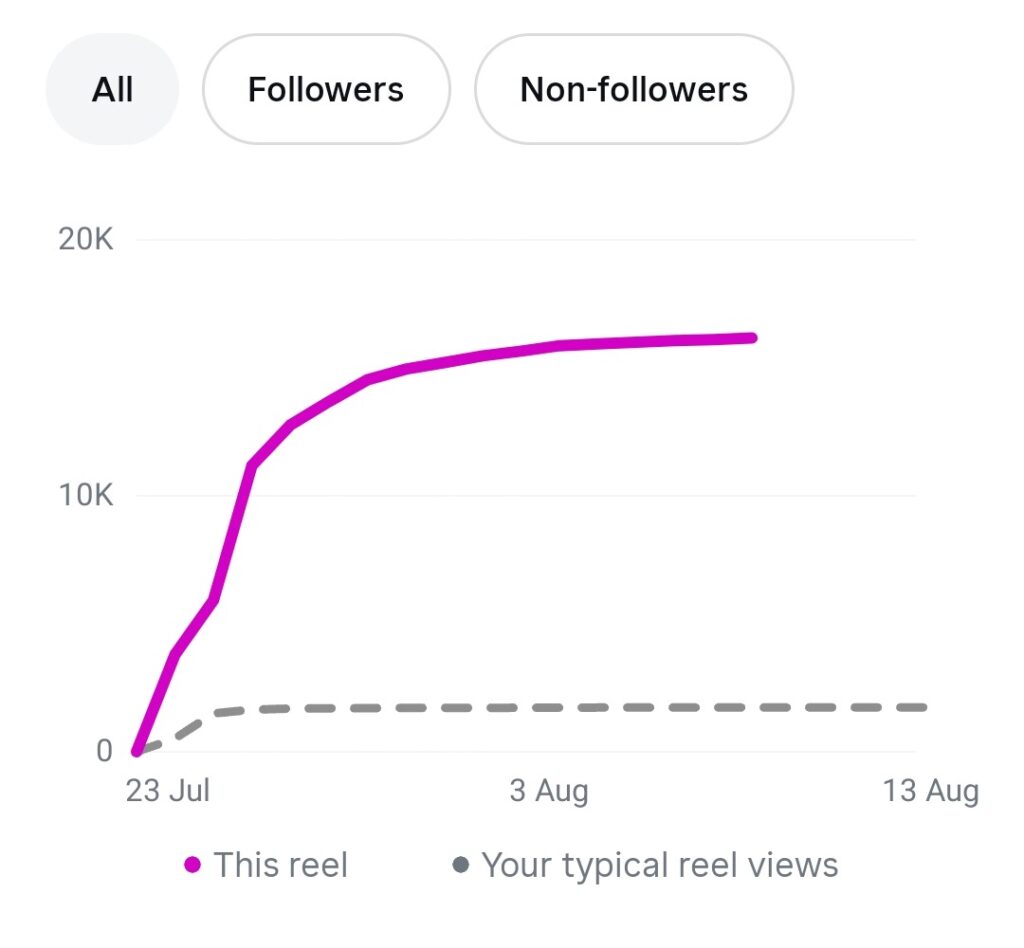Click the 0 y-axis label
The width and height of the screenshot is (1024, 948).
click(104, 751)
